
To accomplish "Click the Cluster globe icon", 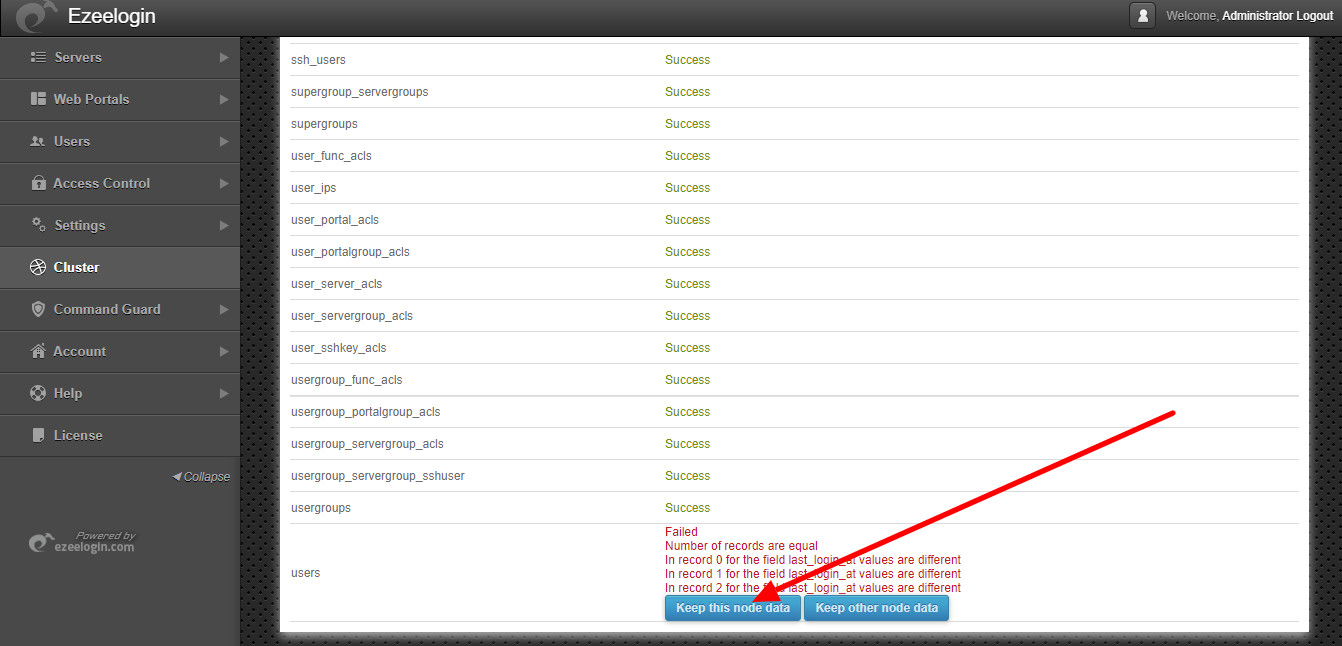I will pyautogui.click(x=39, y=267).
